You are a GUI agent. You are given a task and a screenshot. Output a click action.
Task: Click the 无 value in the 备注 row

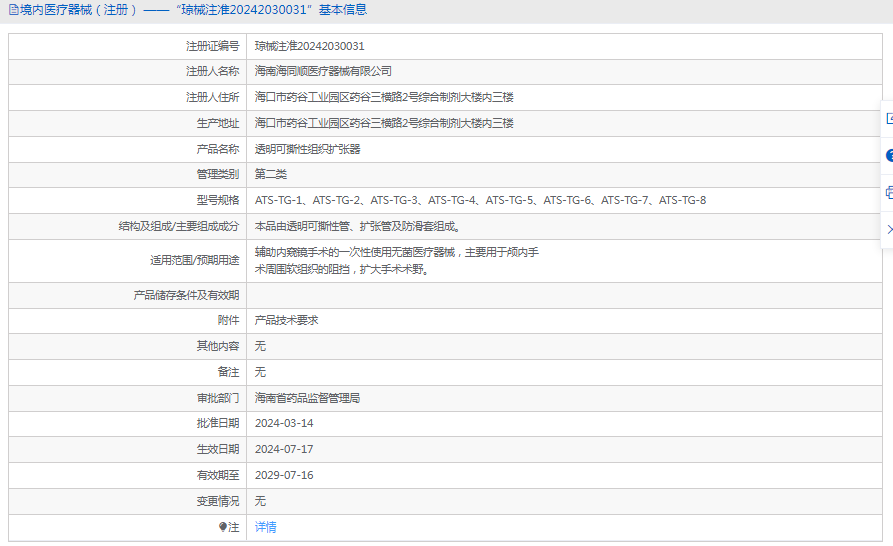pyautogui.click(x=260, y=372)
